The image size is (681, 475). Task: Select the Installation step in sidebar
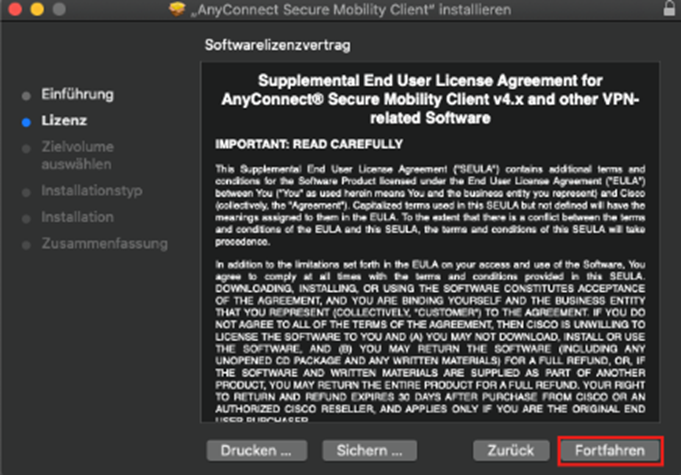[x=77, y=217]
